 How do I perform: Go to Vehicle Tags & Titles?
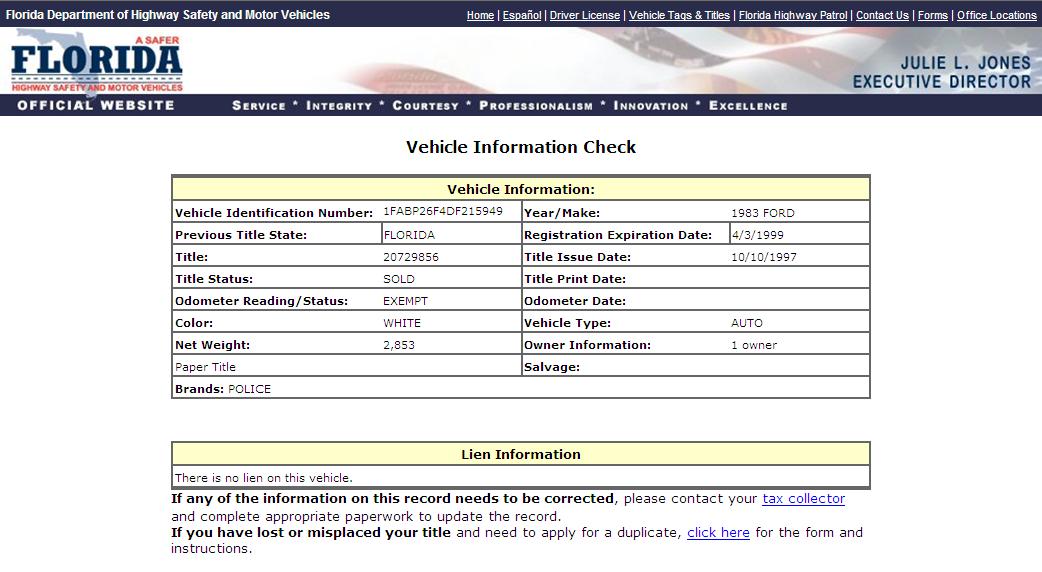(x=679, y=15)
